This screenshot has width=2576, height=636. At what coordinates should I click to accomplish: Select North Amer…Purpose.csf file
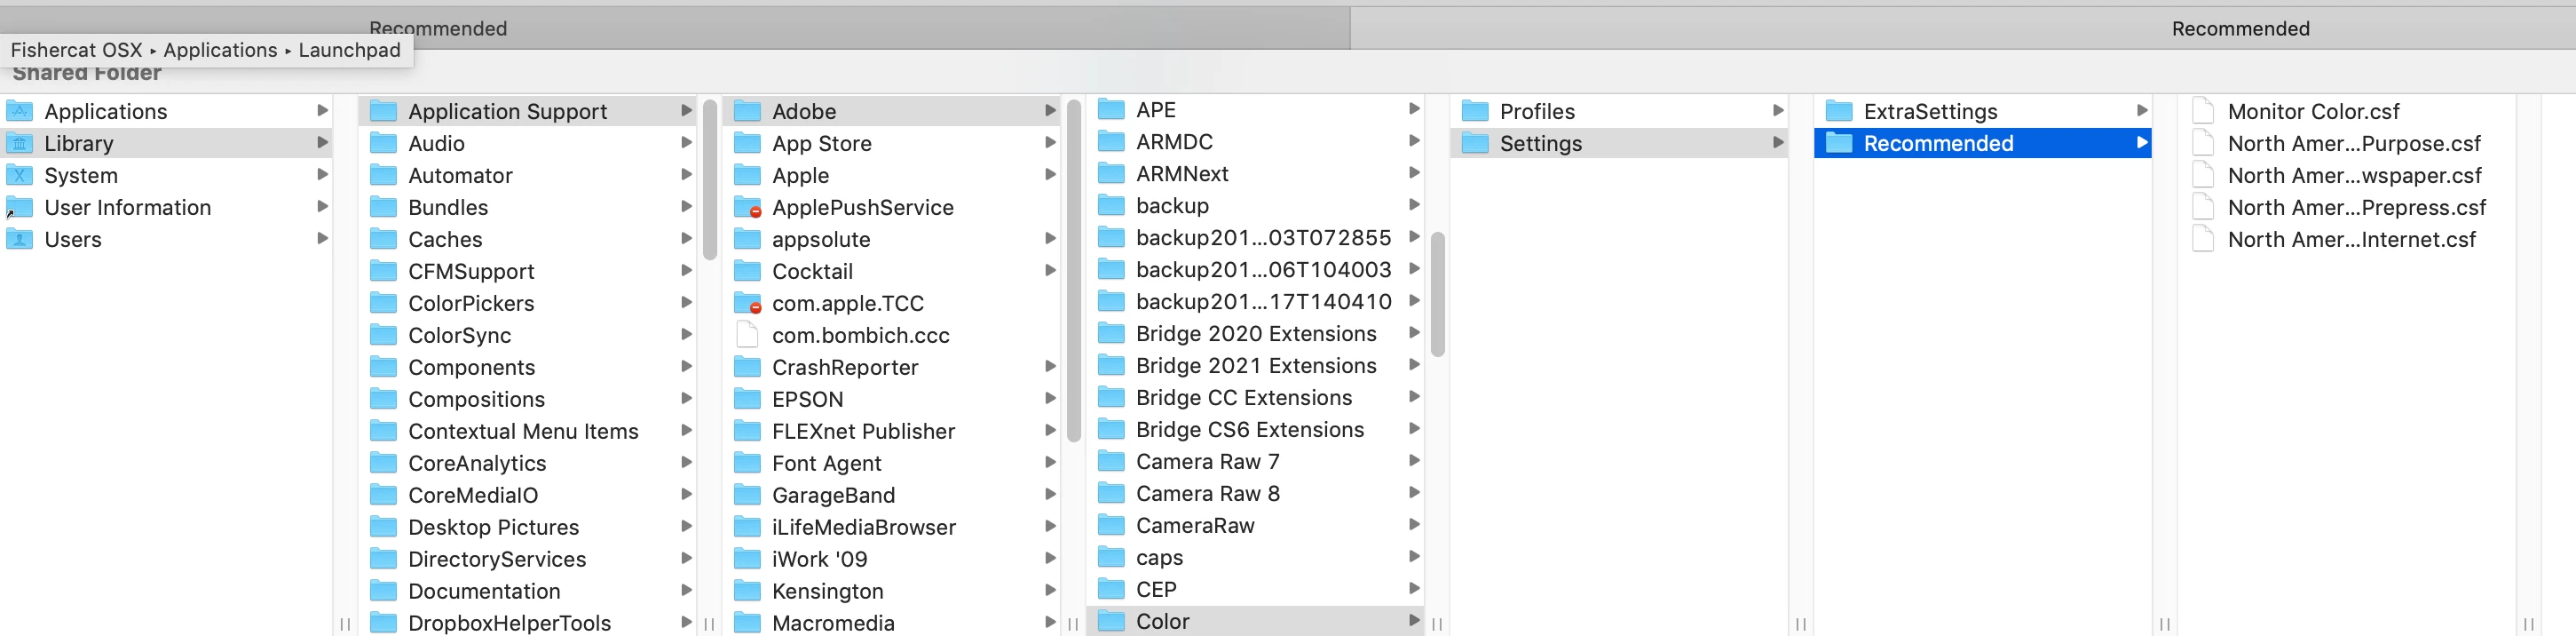(x=2348, y=143)
